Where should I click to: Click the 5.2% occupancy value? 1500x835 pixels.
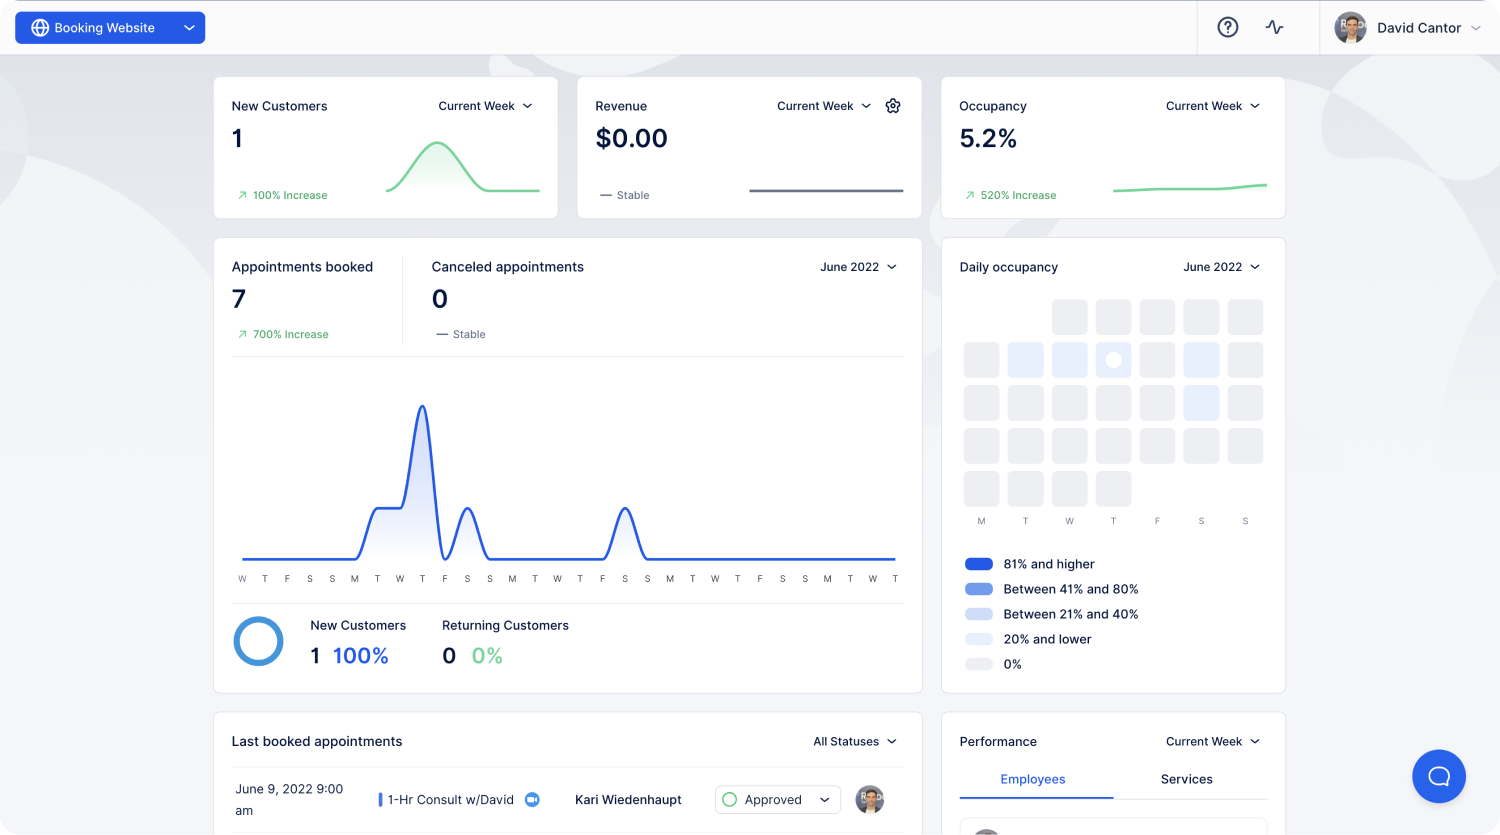coord(988,139)
